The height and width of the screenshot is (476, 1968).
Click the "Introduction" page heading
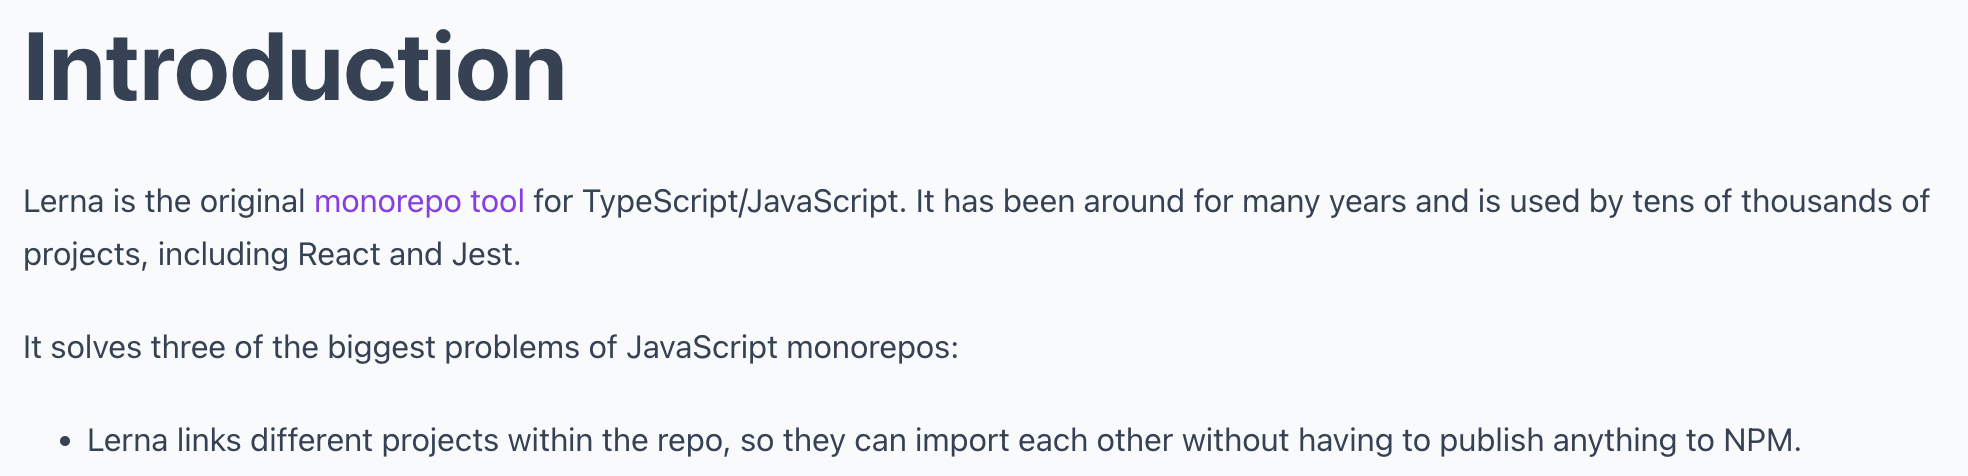[295, 68]
